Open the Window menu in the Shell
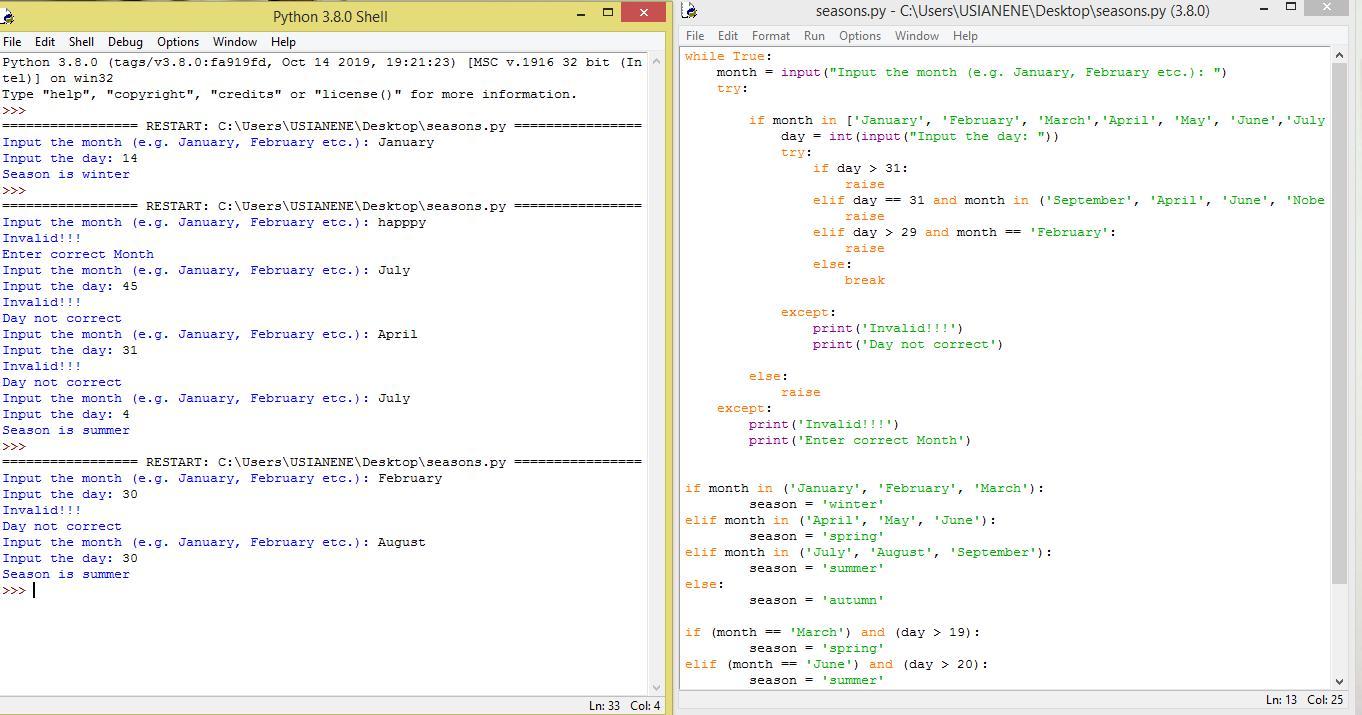This screenshot has width=1362, height=715. (x=234, y=42)
